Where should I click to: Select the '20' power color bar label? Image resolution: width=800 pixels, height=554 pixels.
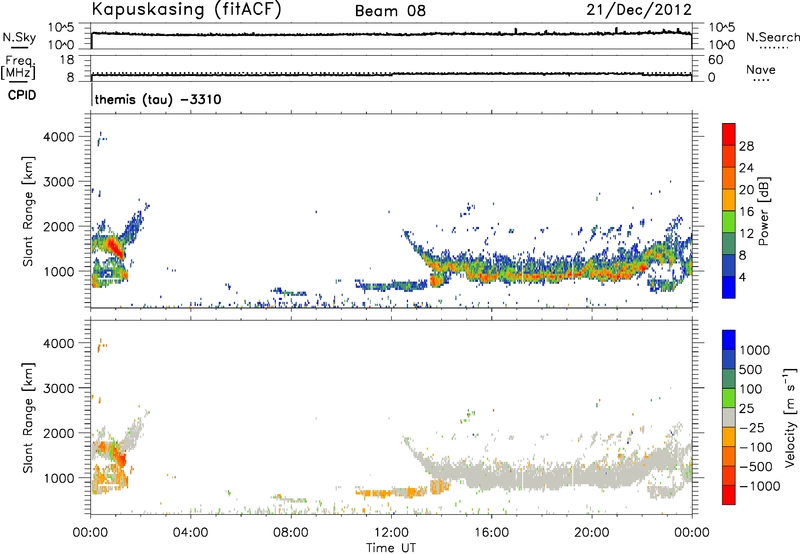pos(746,190)
